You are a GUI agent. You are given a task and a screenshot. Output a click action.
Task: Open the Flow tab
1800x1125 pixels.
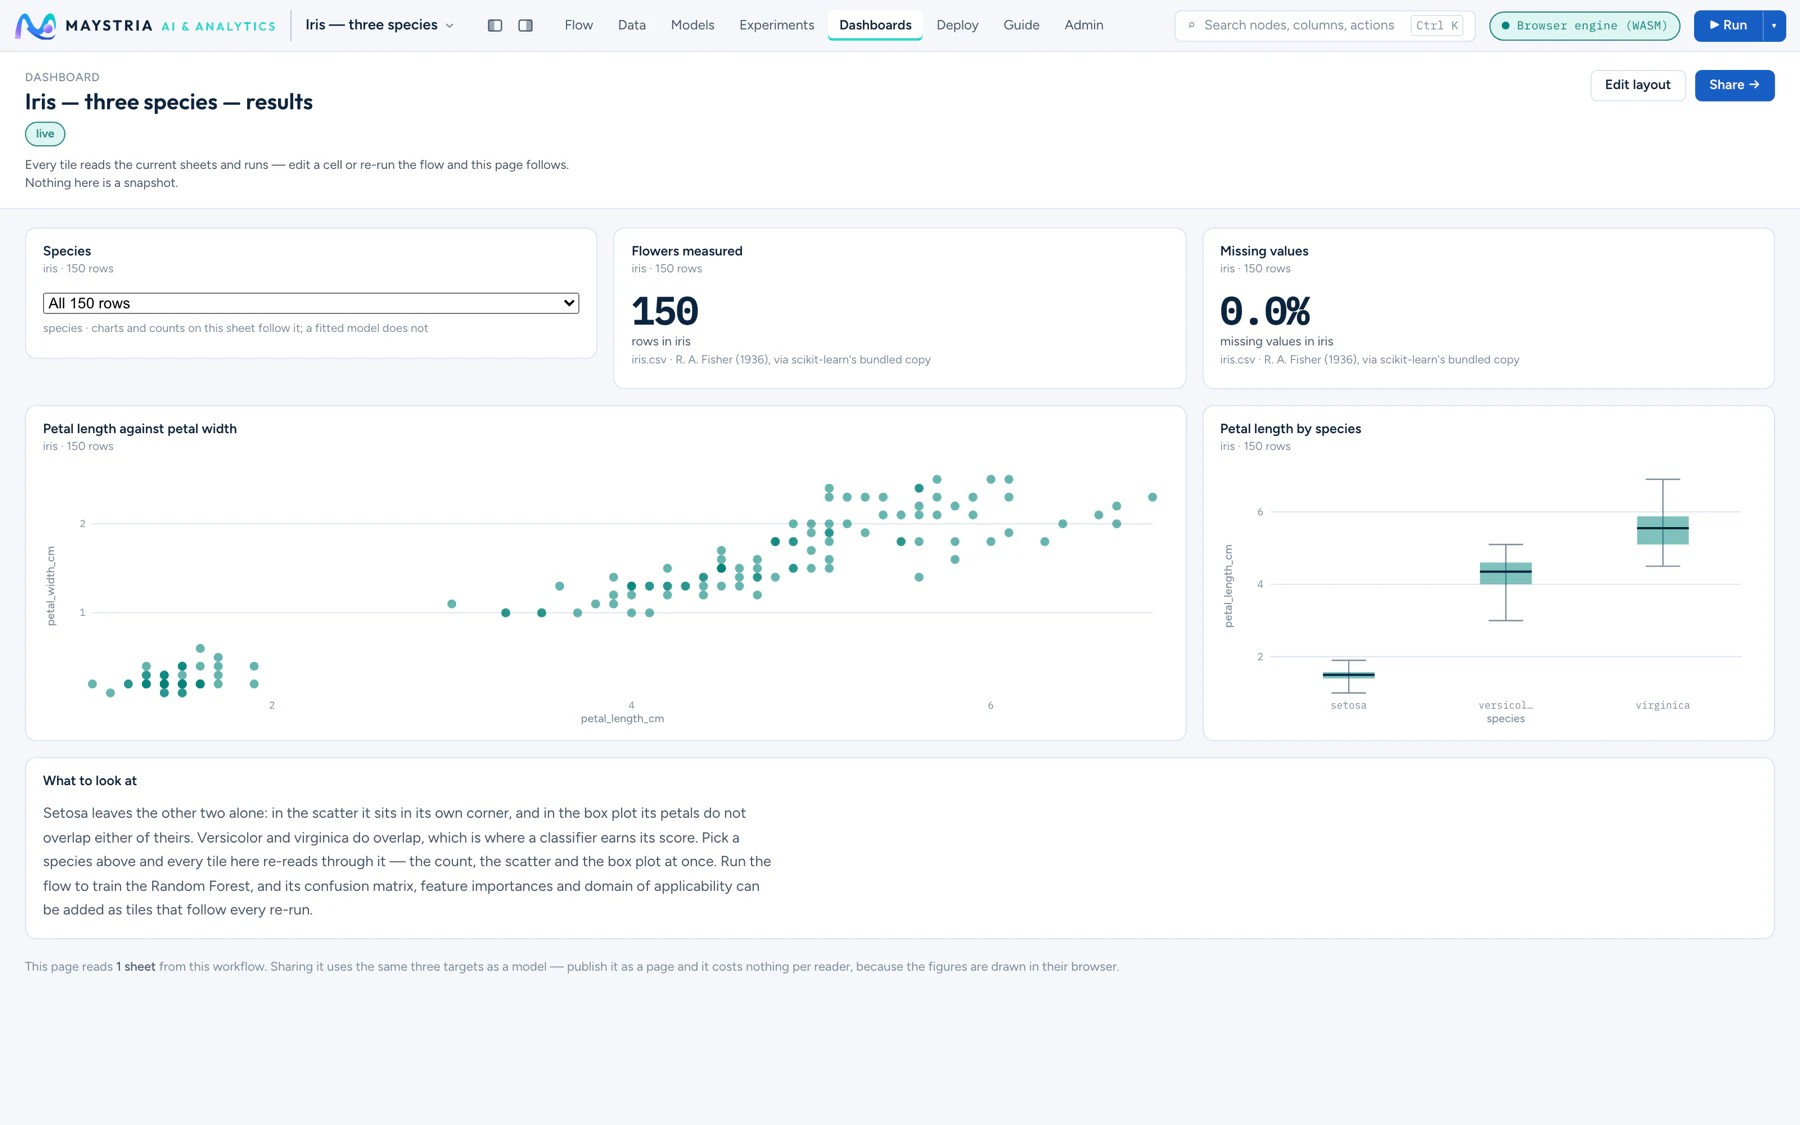click(x=578, y=25)
